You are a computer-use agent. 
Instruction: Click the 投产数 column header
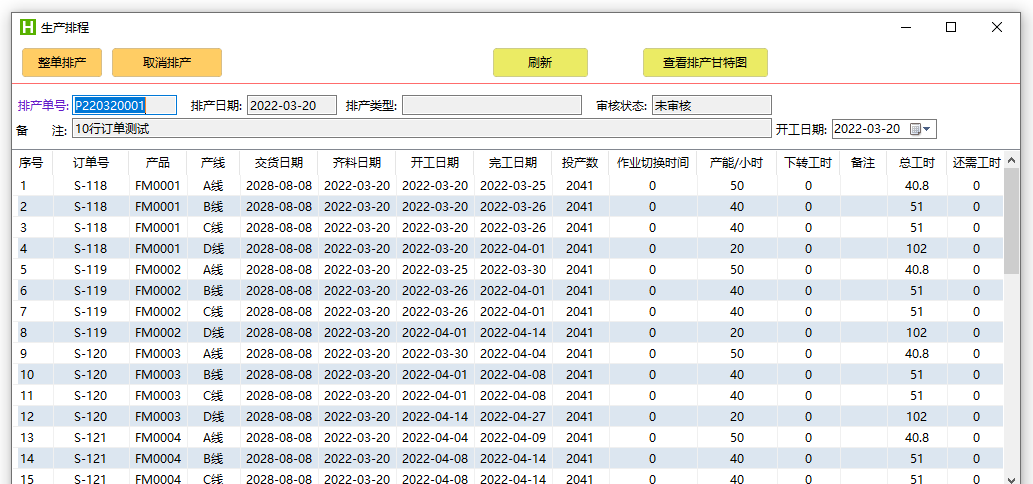click(580, 163)
